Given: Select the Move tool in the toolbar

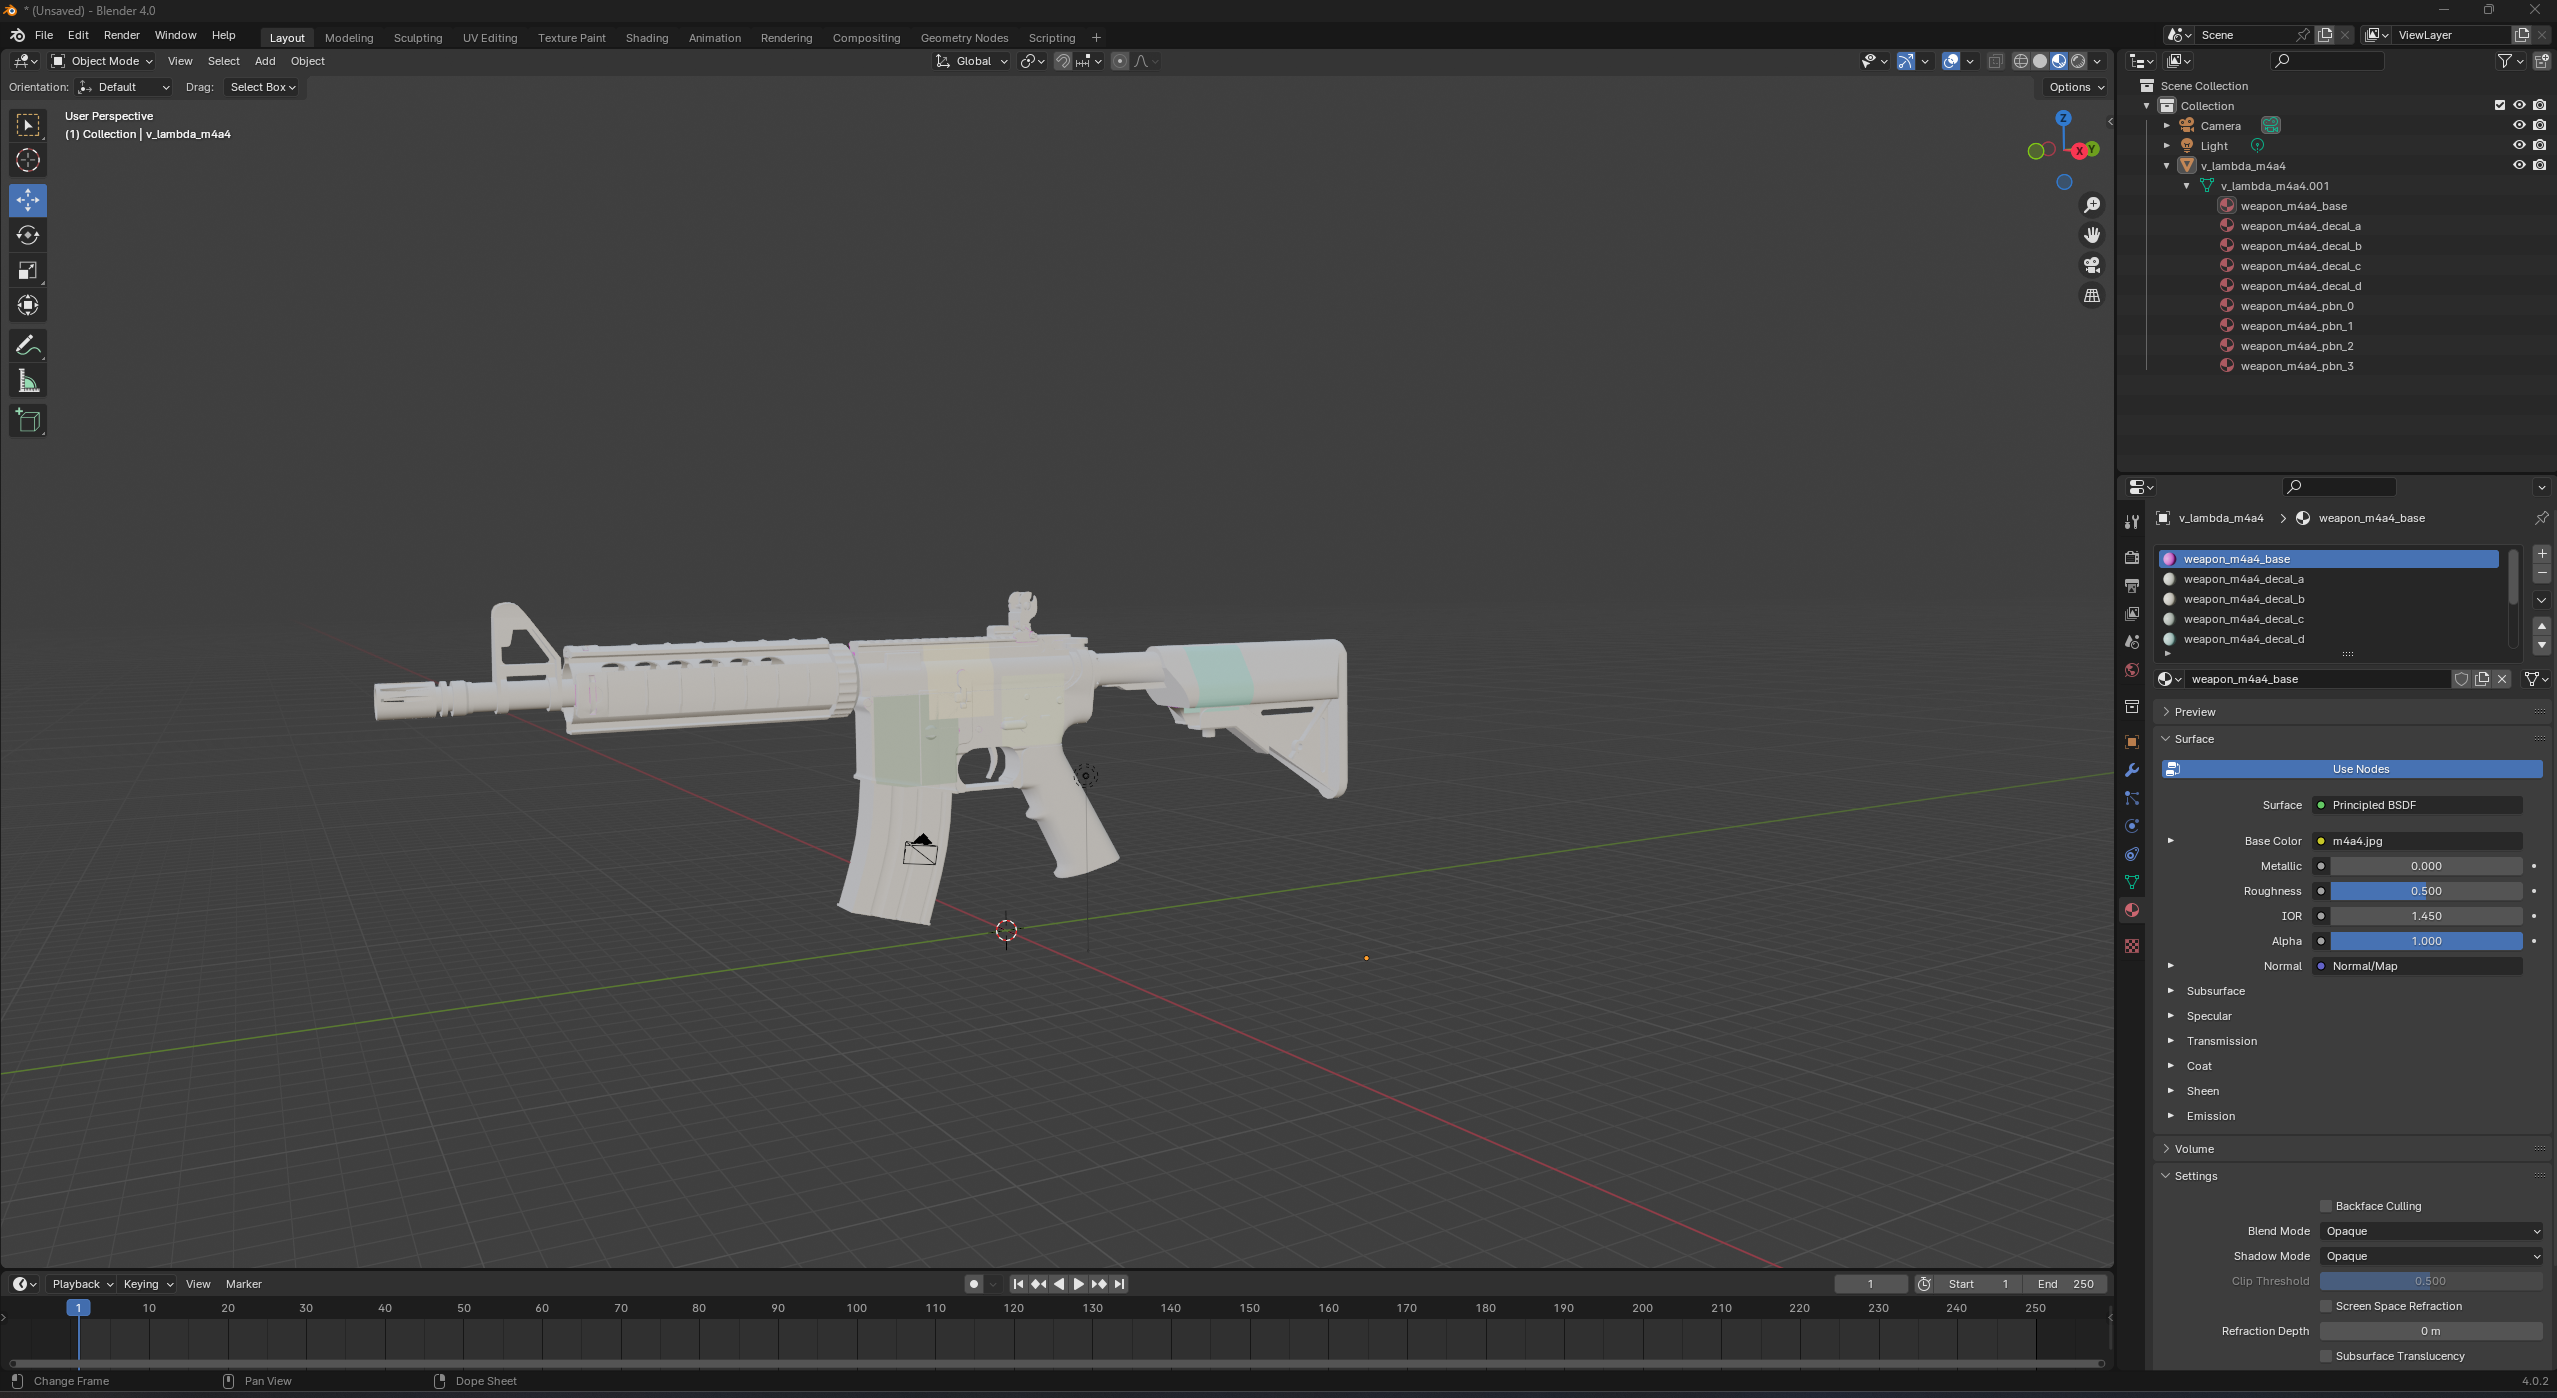Looking at the screenshot, I should pos(28,200).
